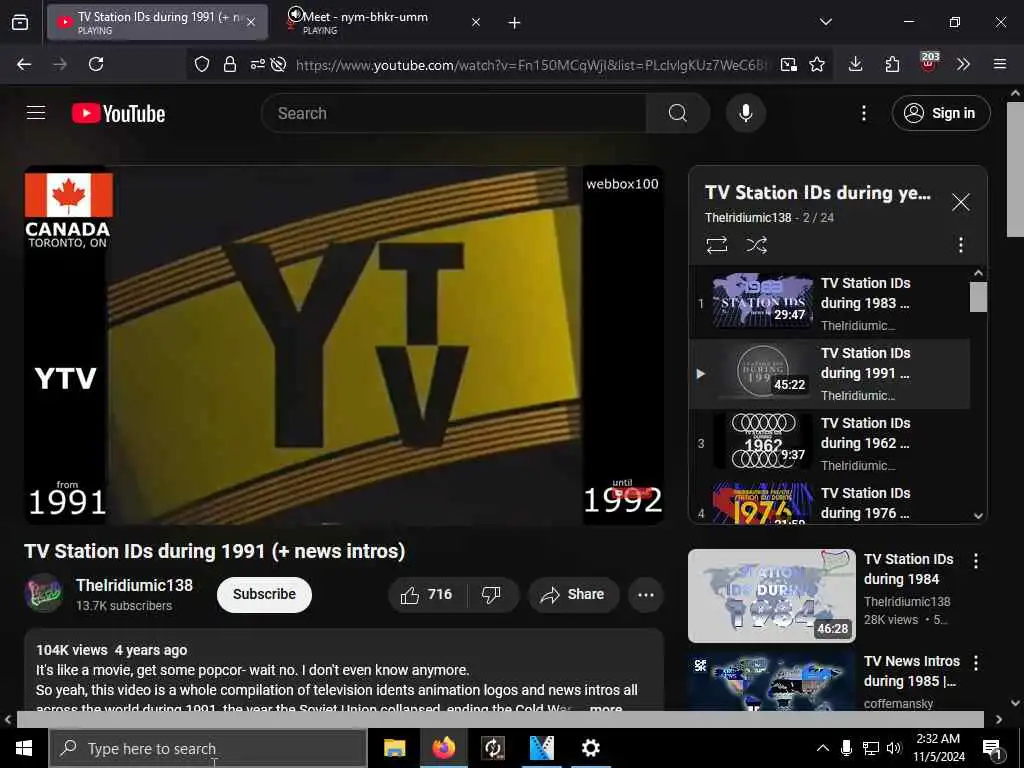Go back with the browser back arrow
1024x768 pixels.
click(x=24, y=64)
